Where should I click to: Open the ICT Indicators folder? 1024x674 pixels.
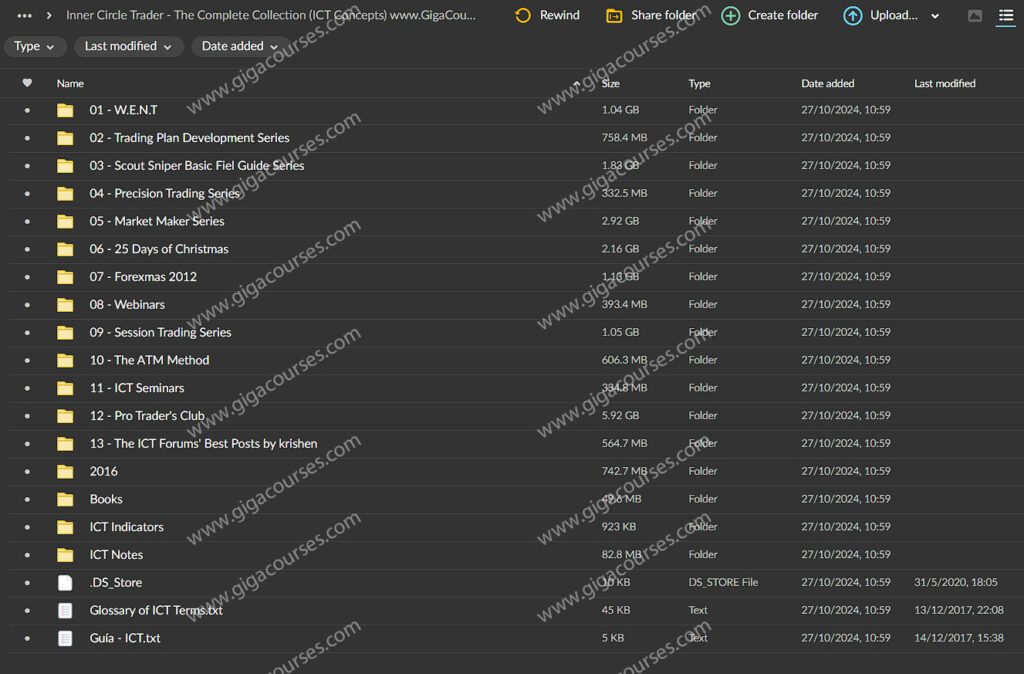click(126, 527)
